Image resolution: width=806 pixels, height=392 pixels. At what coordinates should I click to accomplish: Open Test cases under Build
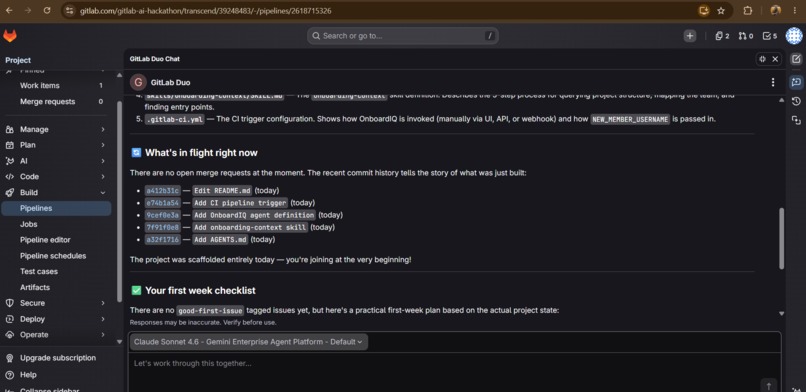pos(56,271)
